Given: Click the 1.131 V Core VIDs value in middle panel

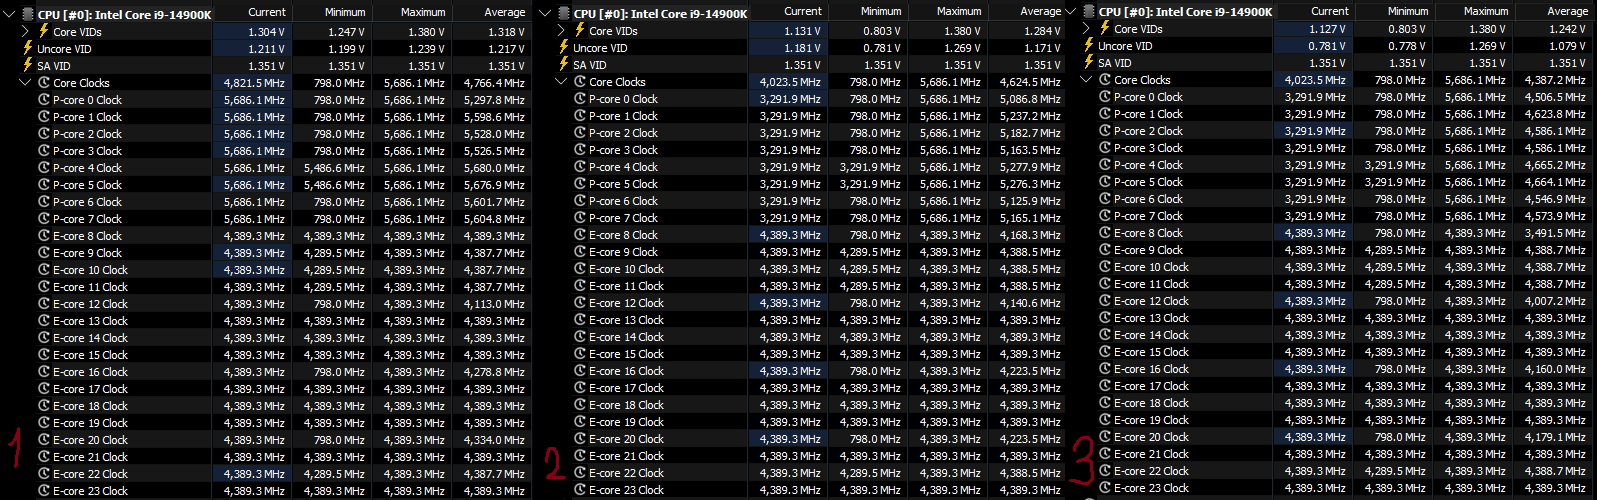Looking at the screenshot, I should (x=802, y=30).
